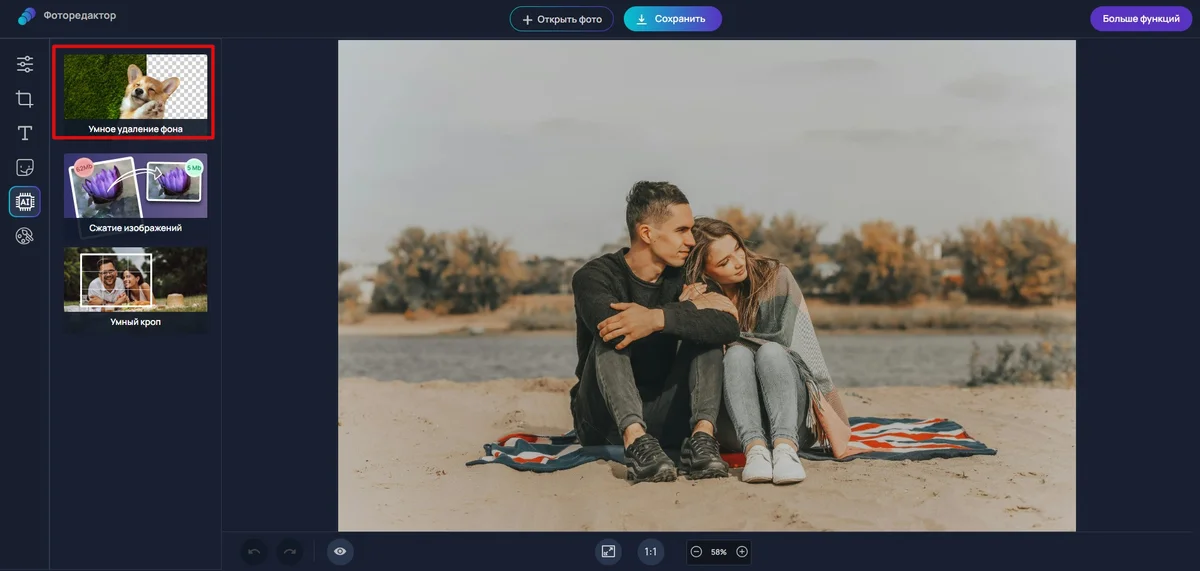Click the Фоторедактор title text
The image size is (1200, 571).
click(x=78, y=17)
